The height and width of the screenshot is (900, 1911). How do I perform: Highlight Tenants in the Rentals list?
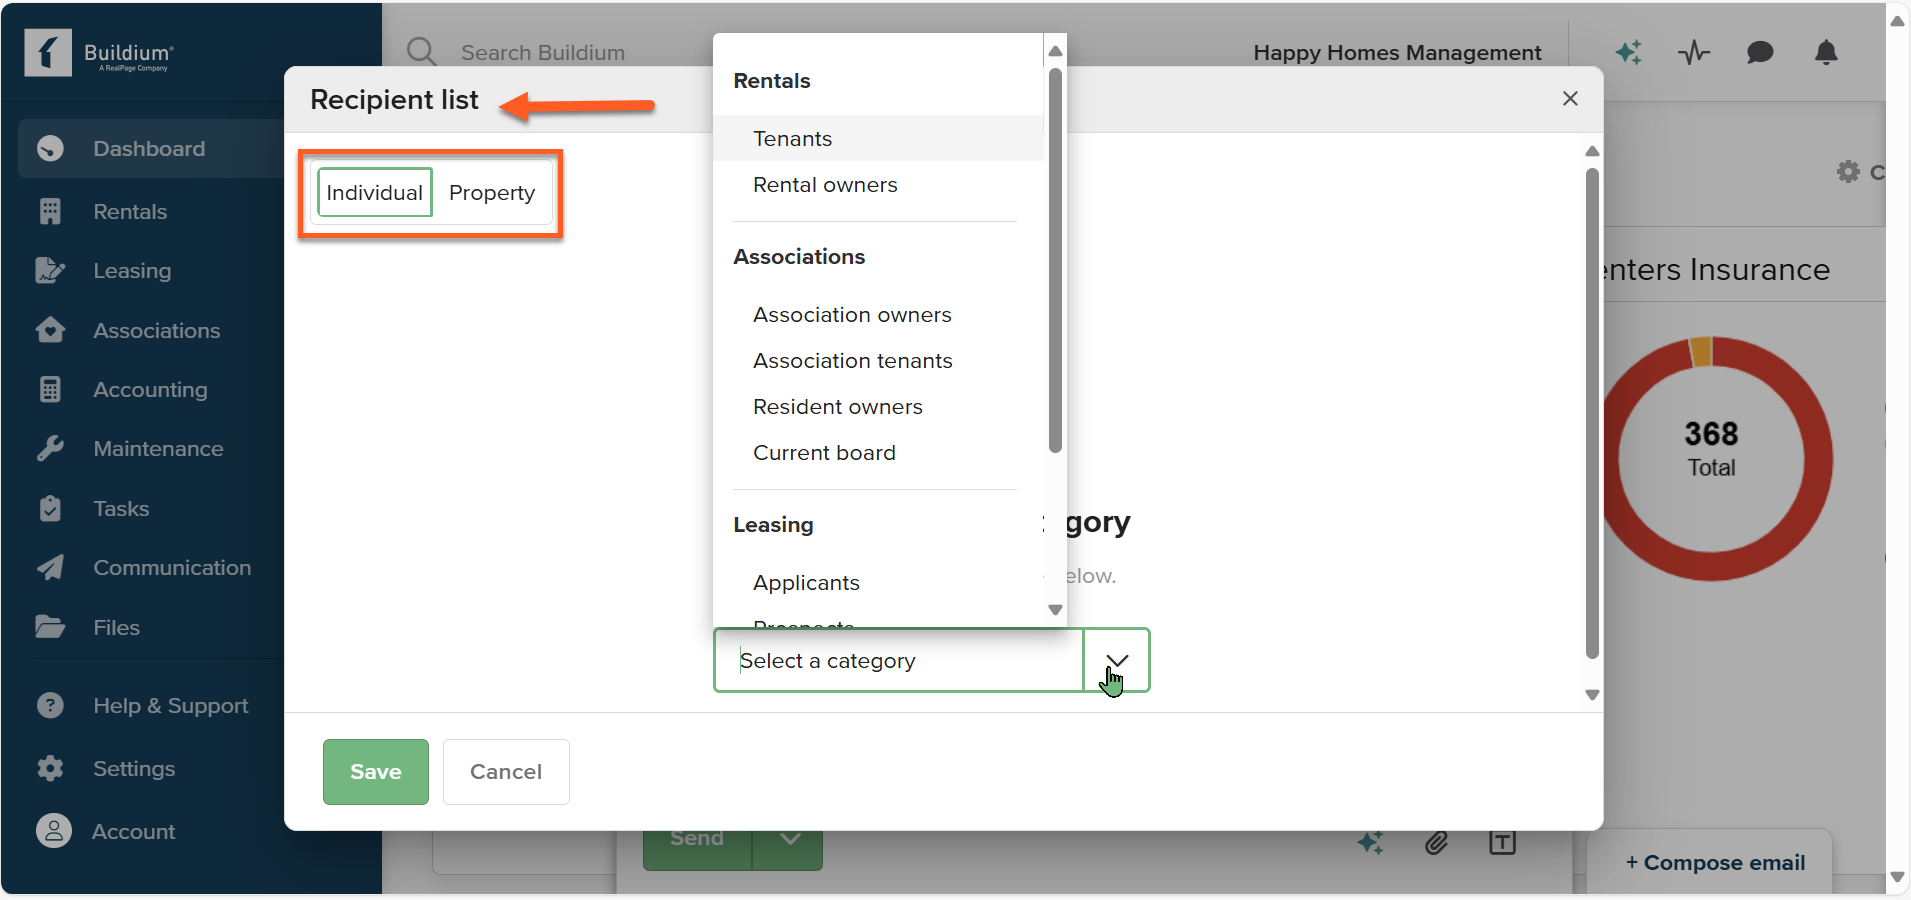791,138
